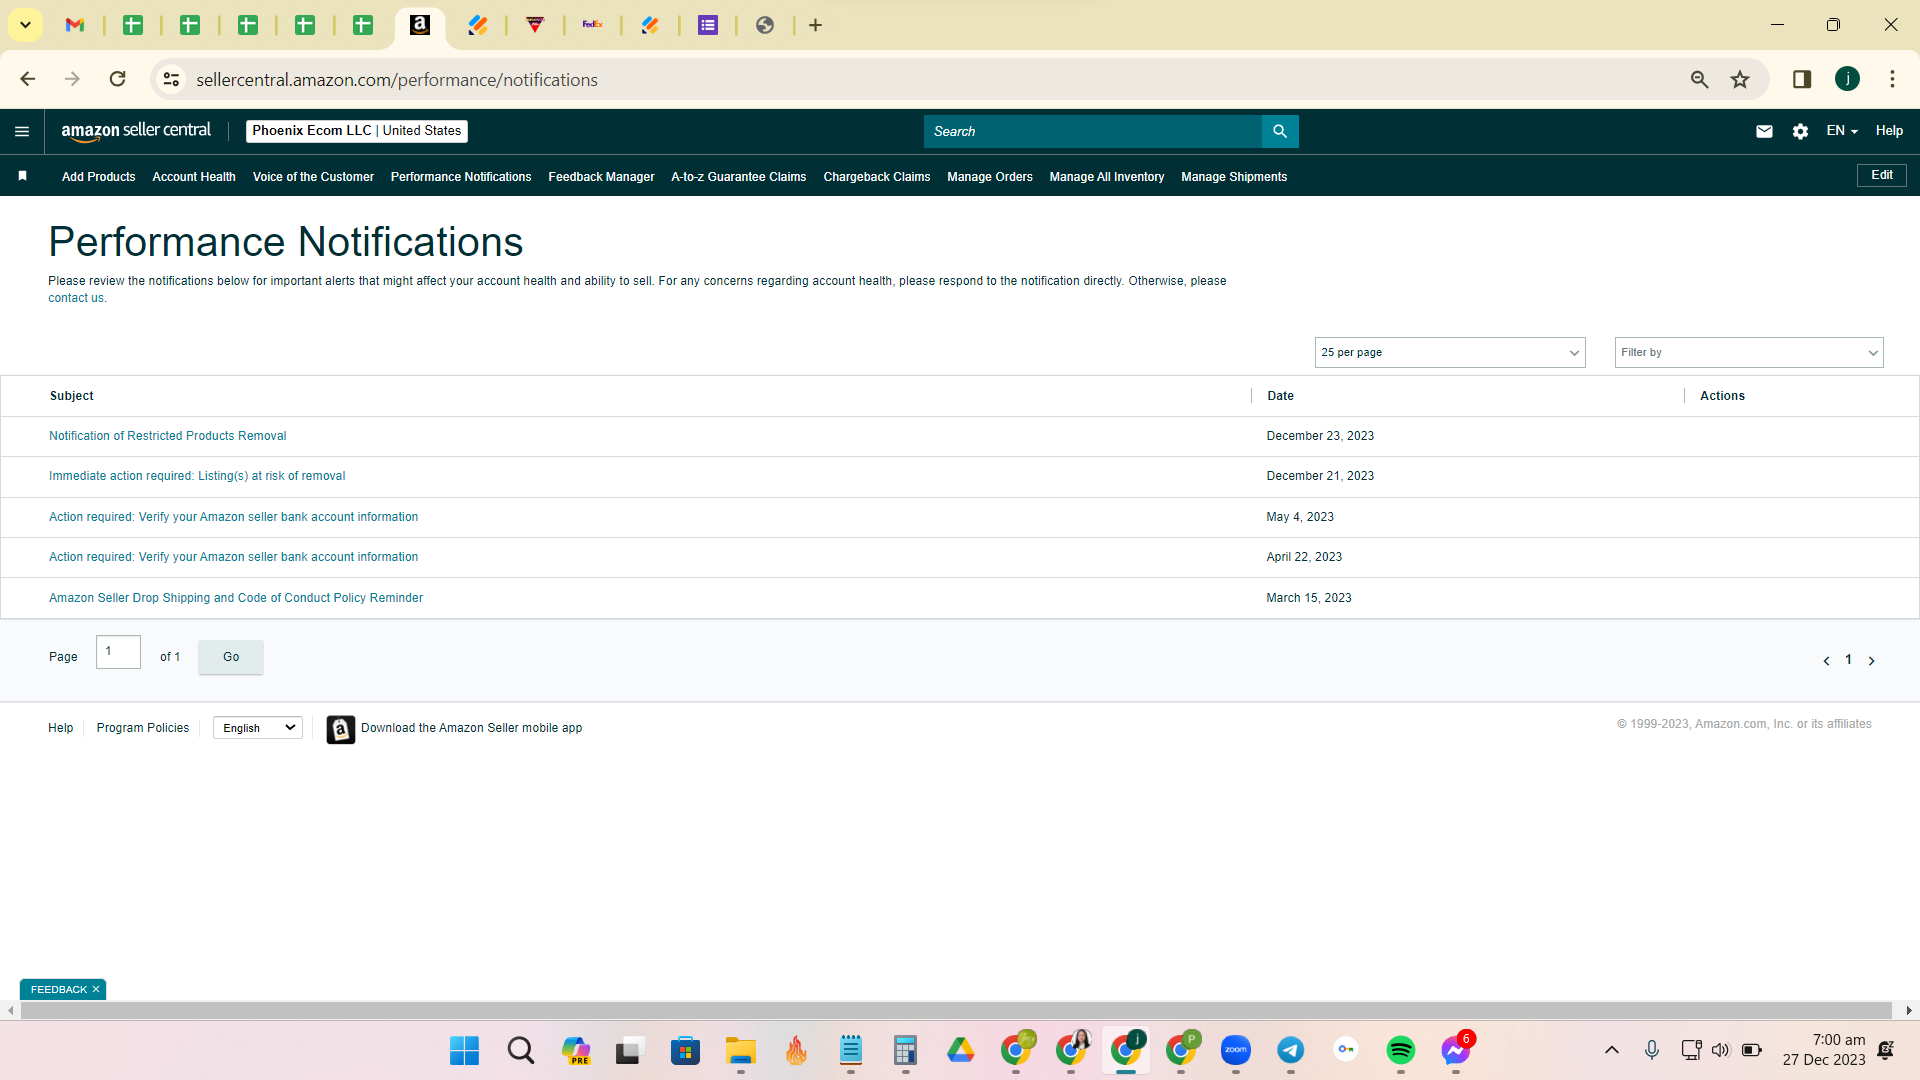Open Notification of Restricted Products Removal

coord(168,436)
